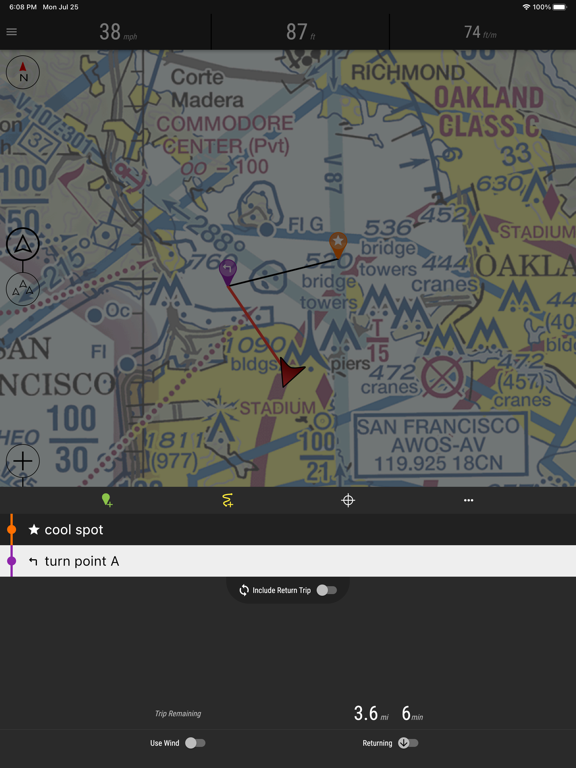Screen dimensions: 576x768
Task: Add a new waypoint pin
Action: pos(107,500)
